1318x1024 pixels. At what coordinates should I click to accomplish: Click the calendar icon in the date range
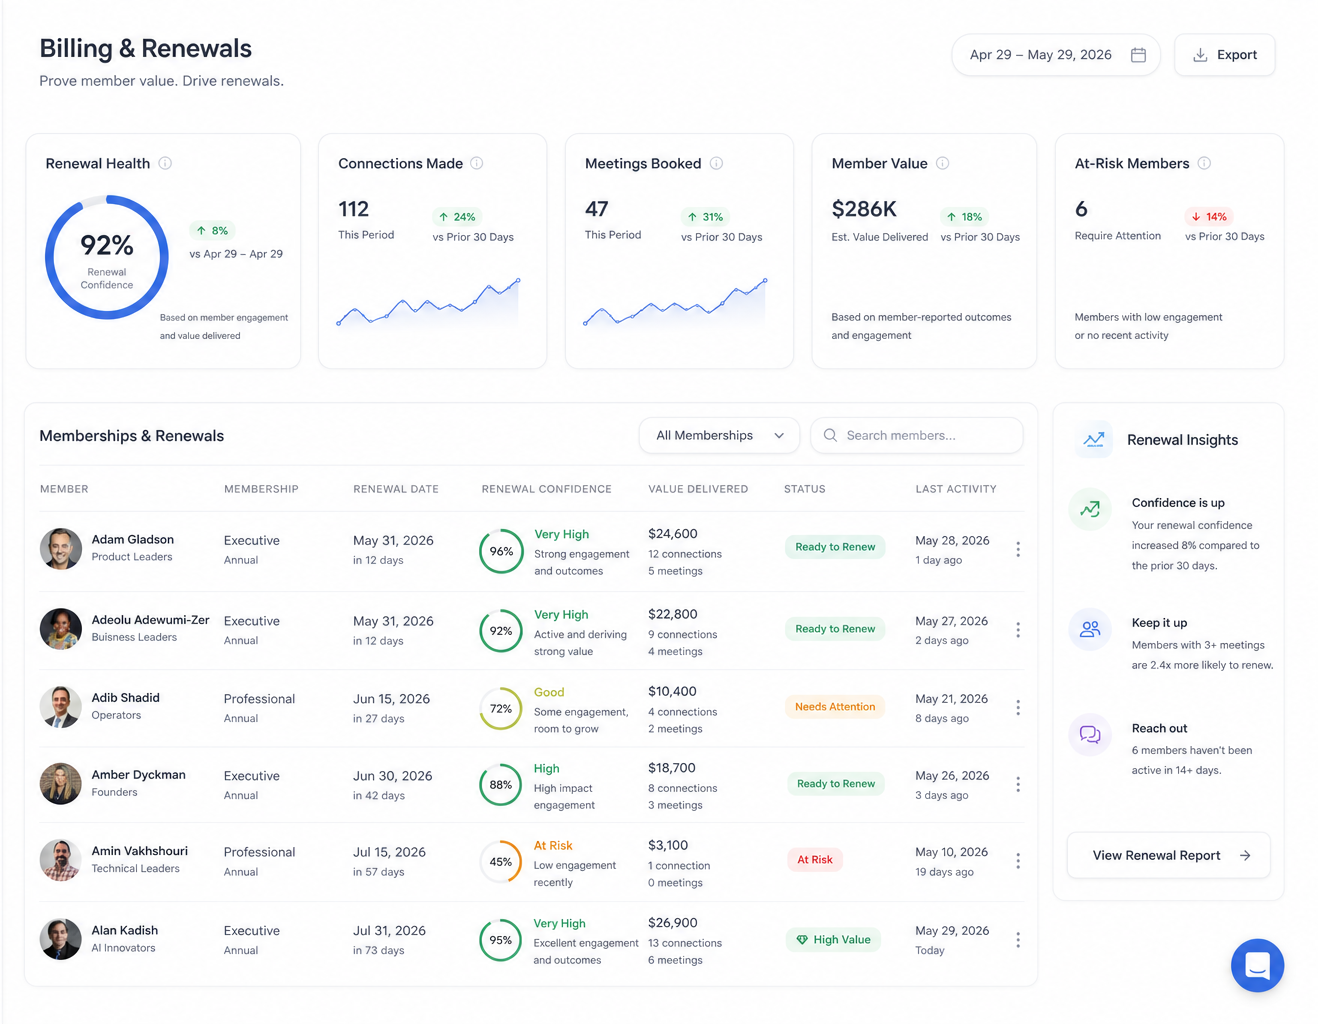coord(1138,55)
